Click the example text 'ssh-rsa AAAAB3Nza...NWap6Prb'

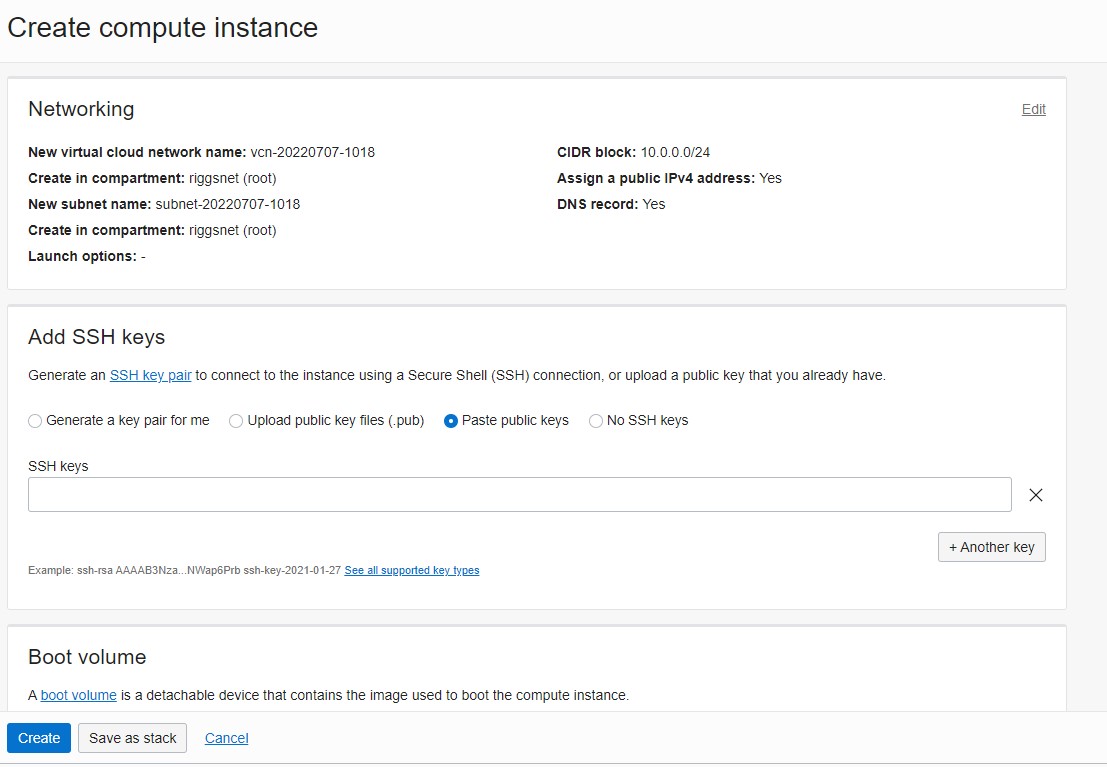tap(159, 570)
